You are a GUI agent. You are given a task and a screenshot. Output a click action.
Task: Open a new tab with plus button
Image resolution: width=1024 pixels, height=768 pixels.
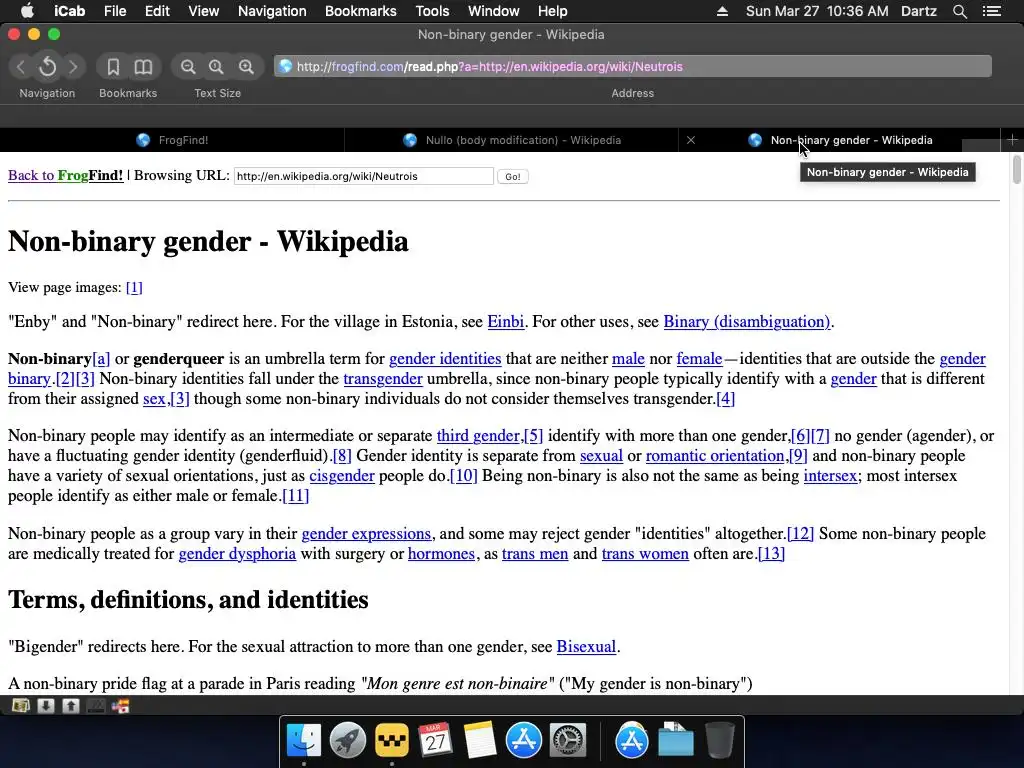click(1012, 140)
